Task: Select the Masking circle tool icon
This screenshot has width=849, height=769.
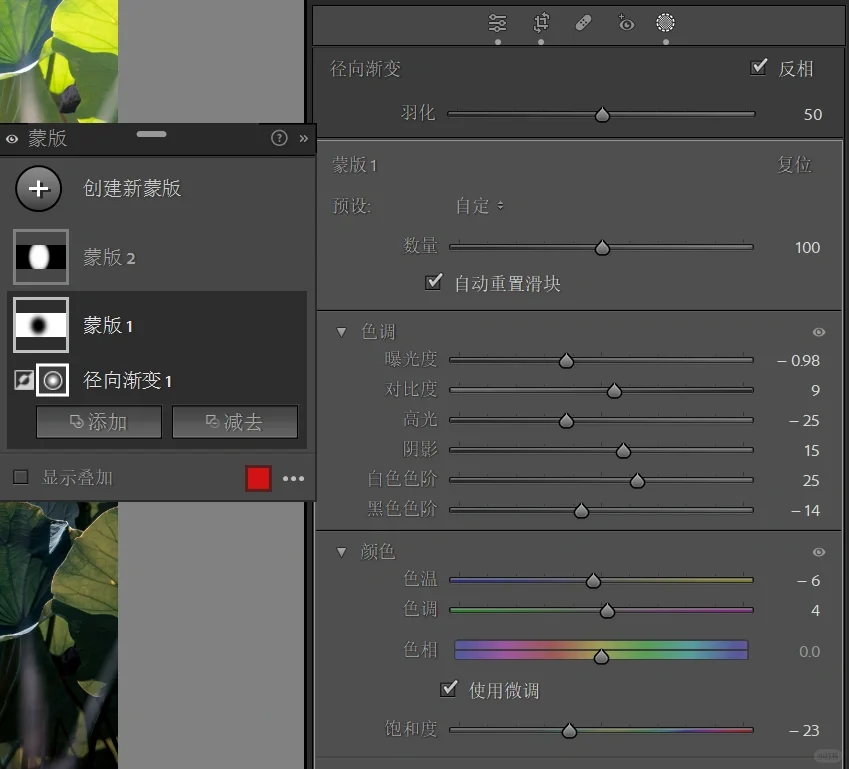Action: 665,23
